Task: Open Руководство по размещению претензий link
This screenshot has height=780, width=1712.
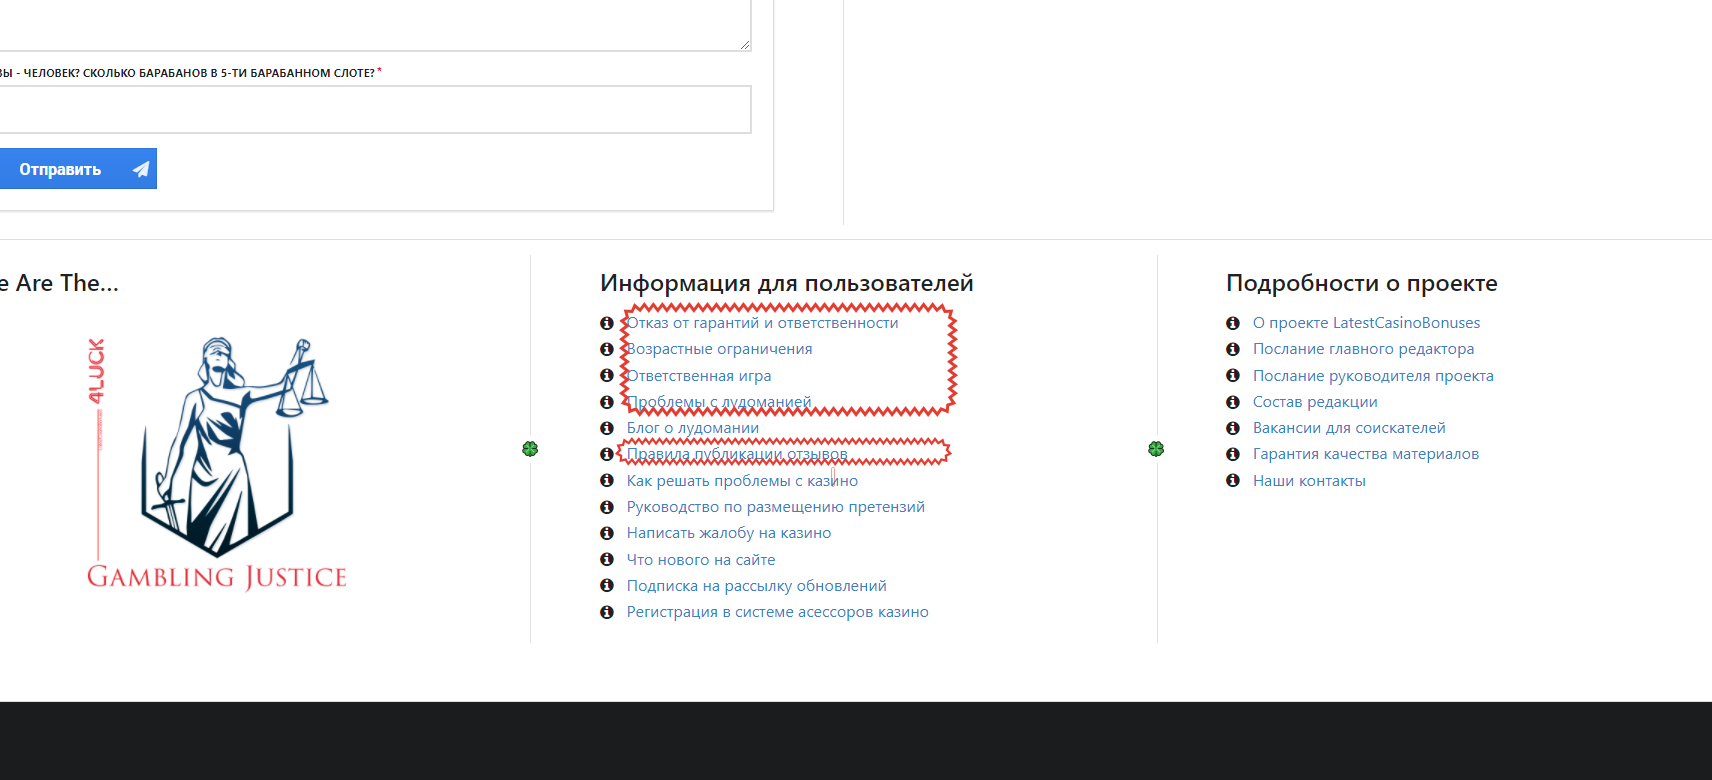Action: (775, 507)
